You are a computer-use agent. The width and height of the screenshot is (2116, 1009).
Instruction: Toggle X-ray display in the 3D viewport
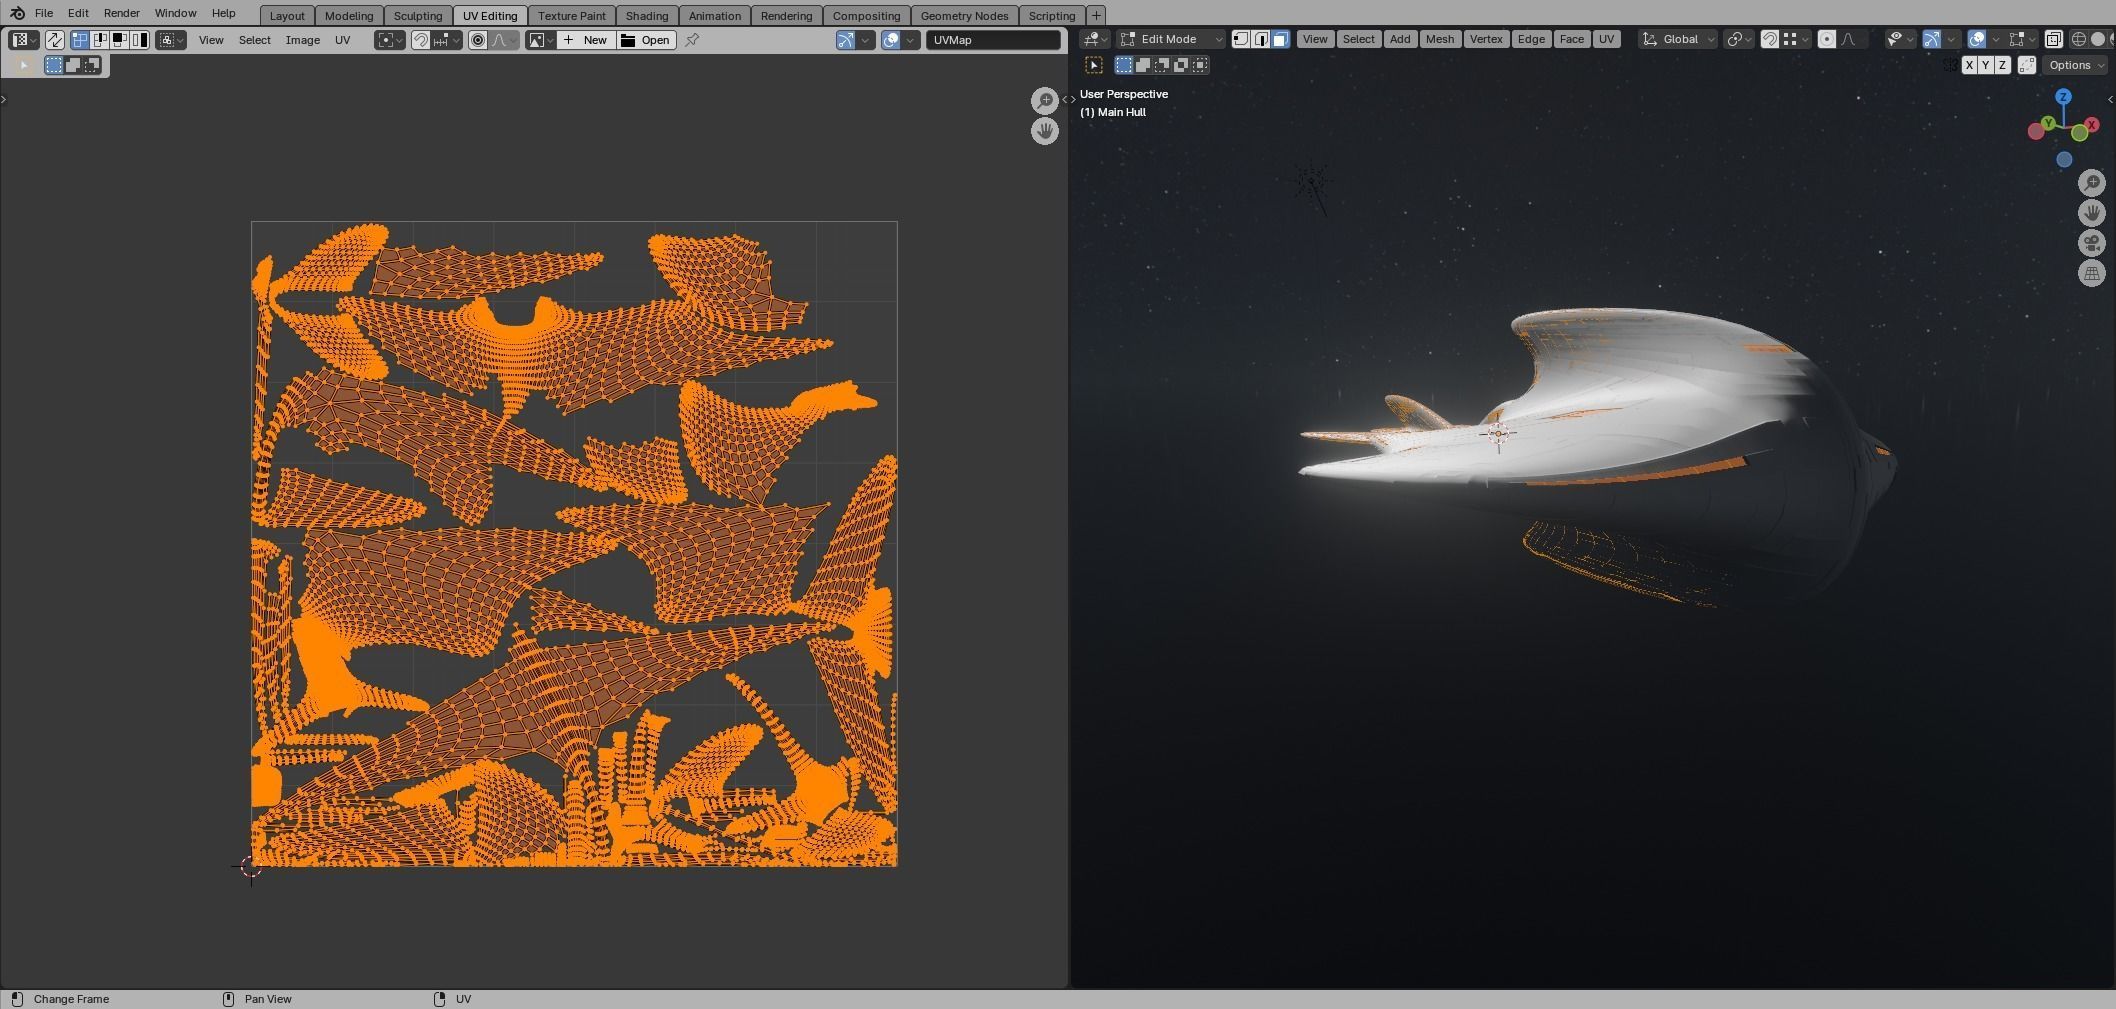point(2053,39)
